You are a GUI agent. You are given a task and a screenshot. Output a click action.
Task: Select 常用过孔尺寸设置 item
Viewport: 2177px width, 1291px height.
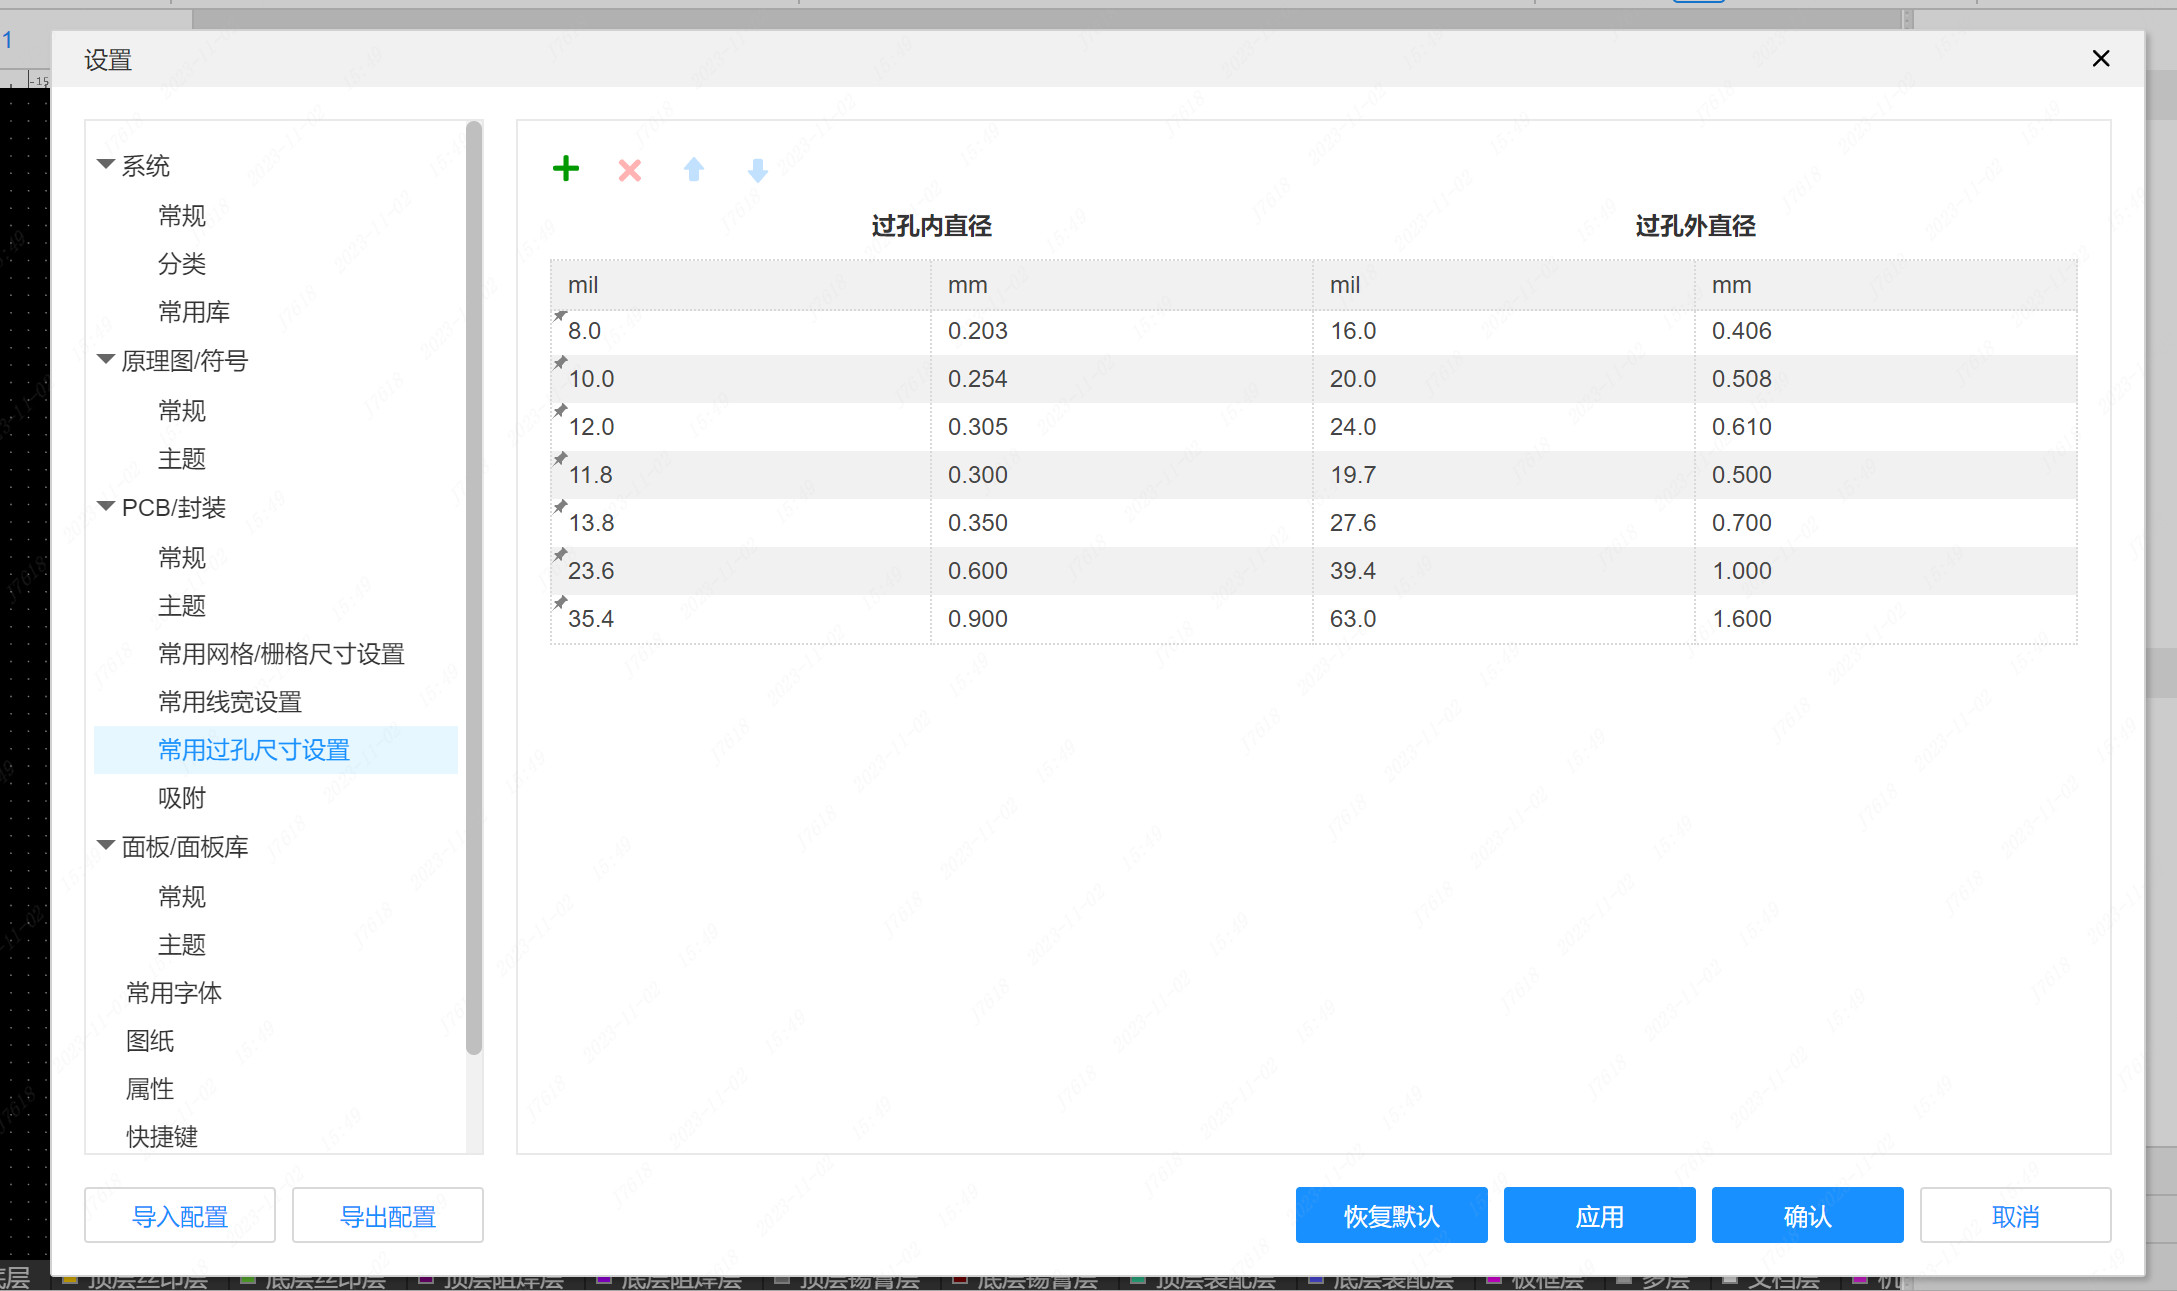(x=275, y=749)
